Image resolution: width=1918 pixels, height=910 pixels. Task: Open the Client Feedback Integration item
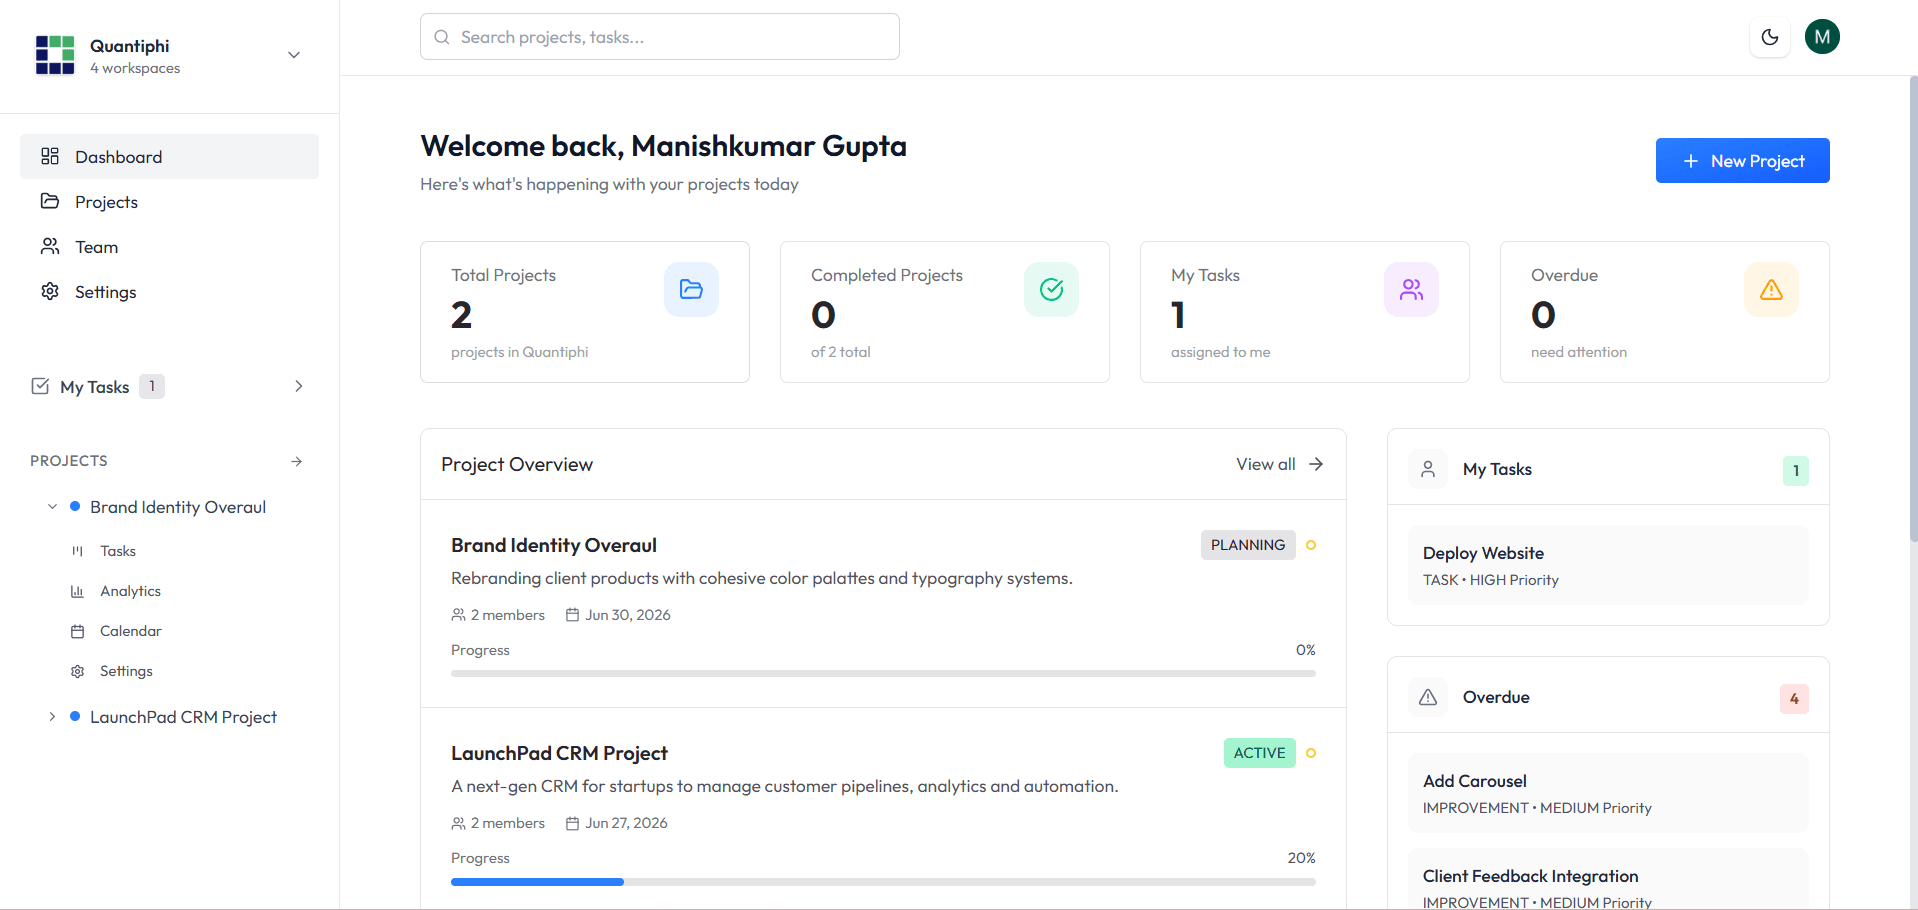[1608, 880]
